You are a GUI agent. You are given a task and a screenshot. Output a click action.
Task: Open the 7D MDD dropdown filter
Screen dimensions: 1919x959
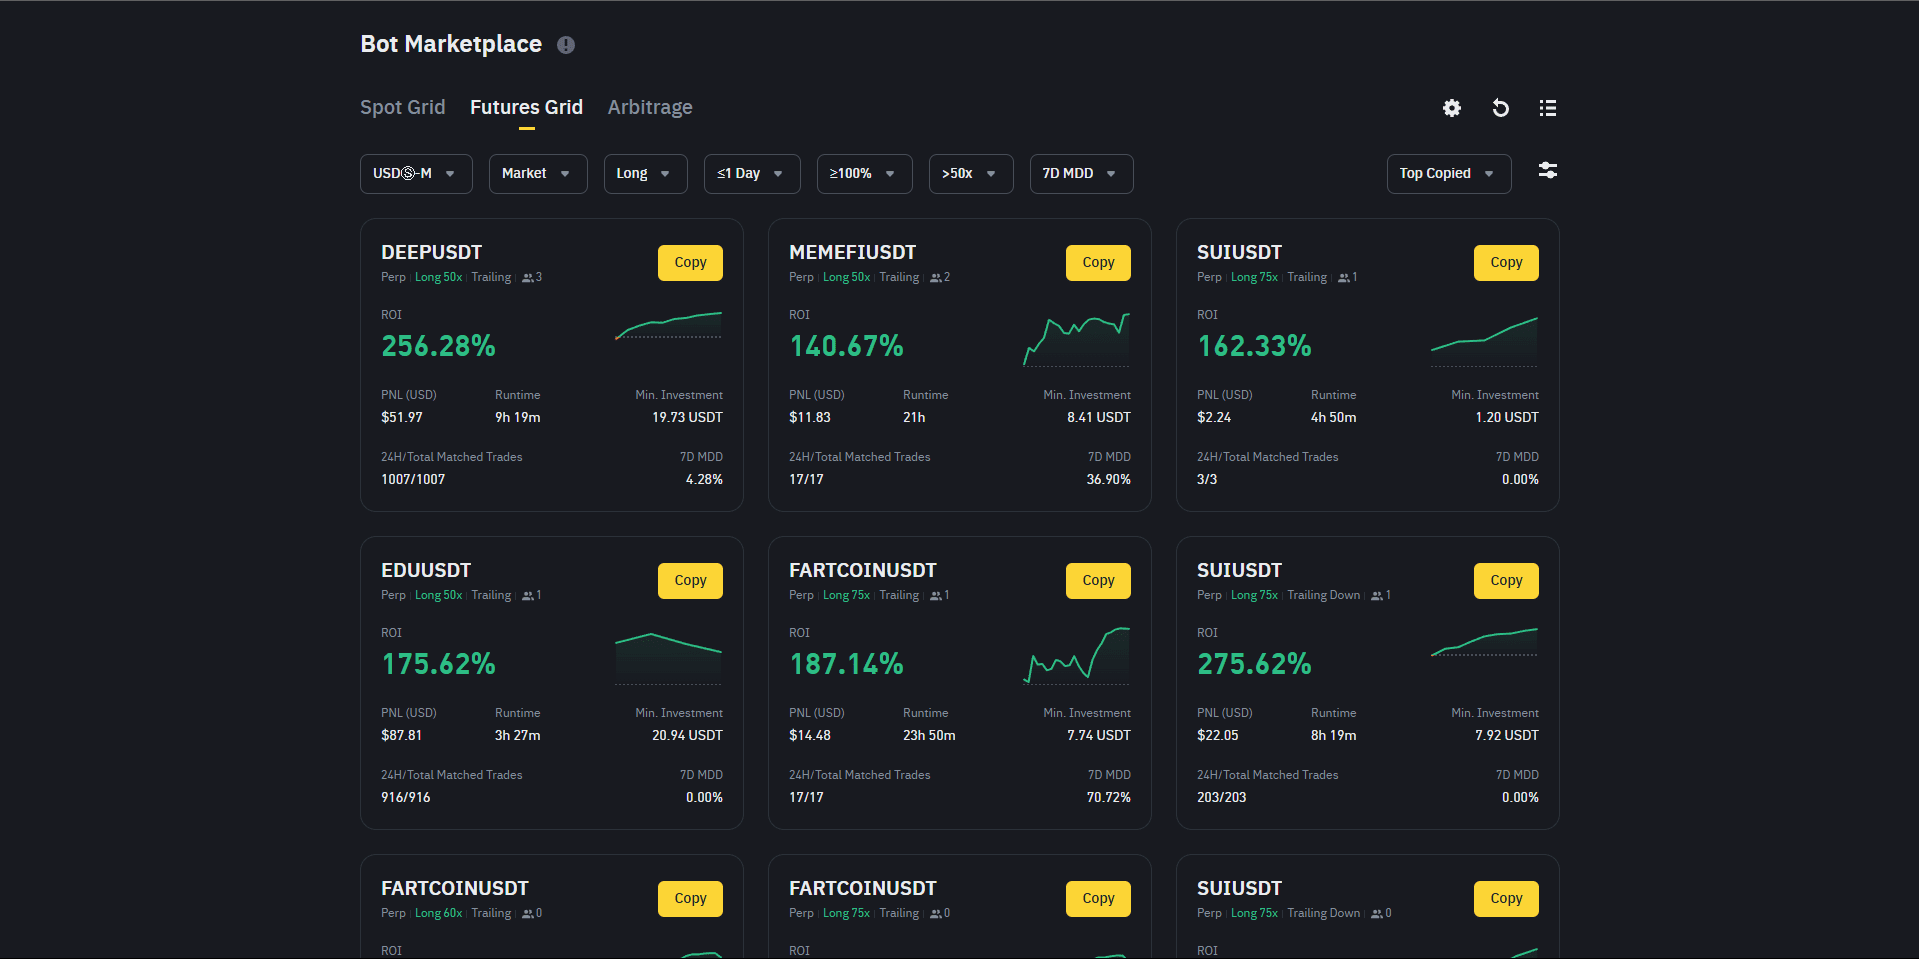click(1080, 173)
